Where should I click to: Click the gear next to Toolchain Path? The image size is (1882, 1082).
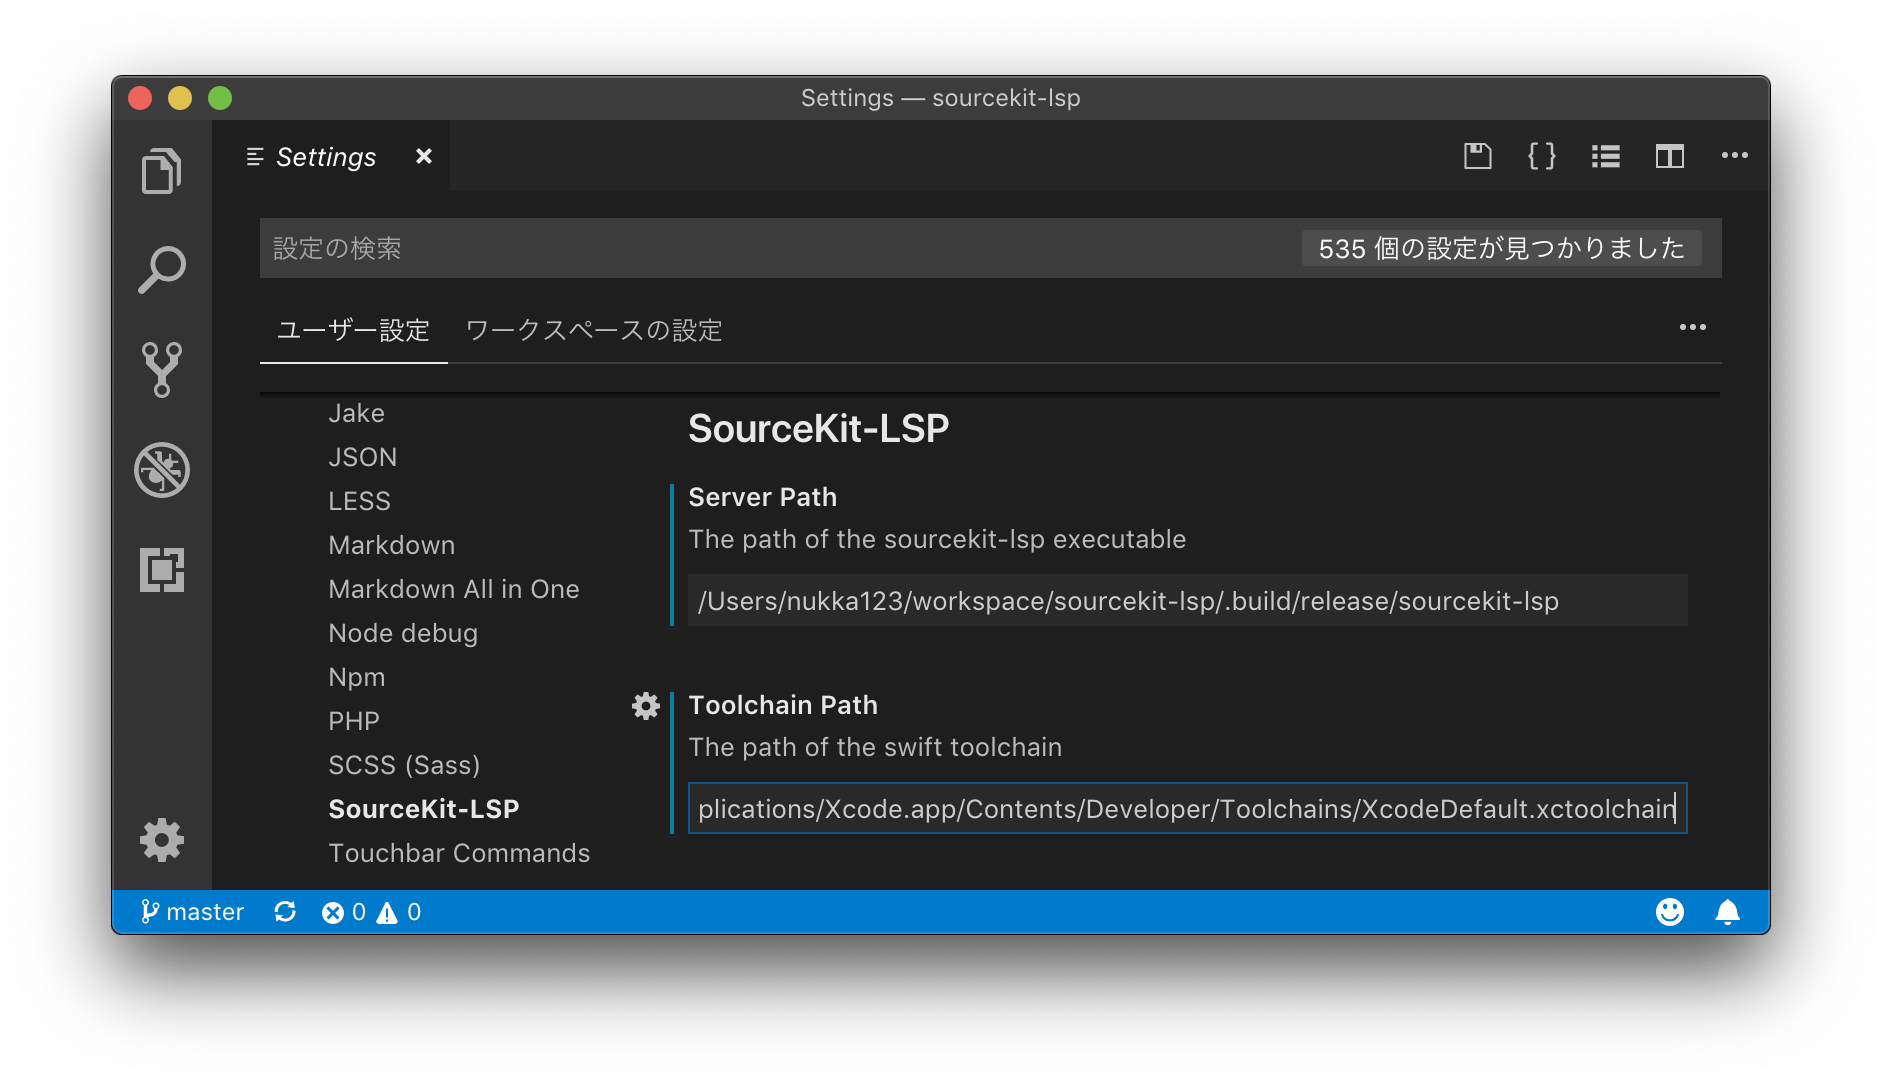646,706
